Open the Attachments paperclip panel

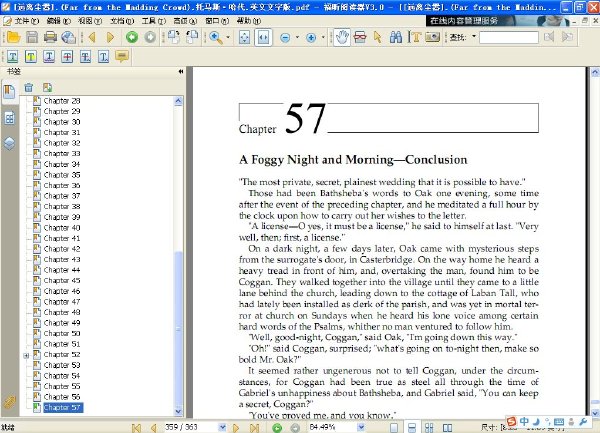(x=9, y=402)
